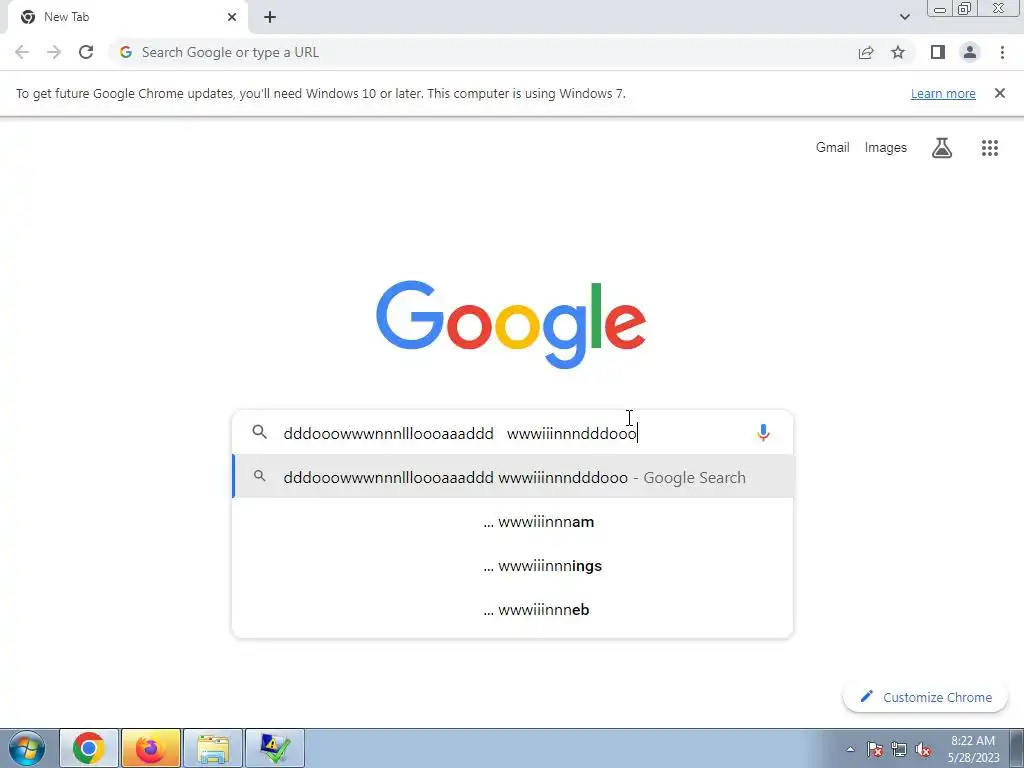Viewport: 1024px width, 768px height.
Task: Open the side panel icon
Action: pos(938,52)
